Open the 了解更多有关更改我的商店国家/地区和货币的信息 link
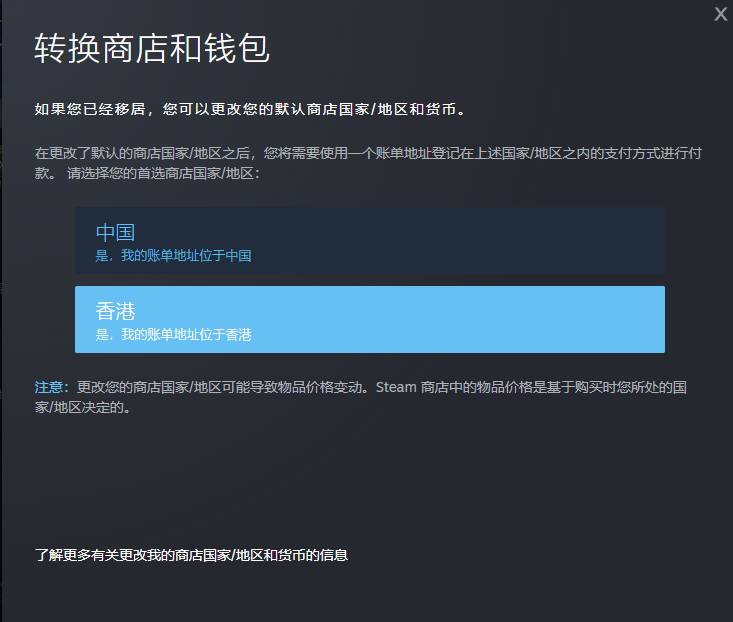 [x=191, y=554]
